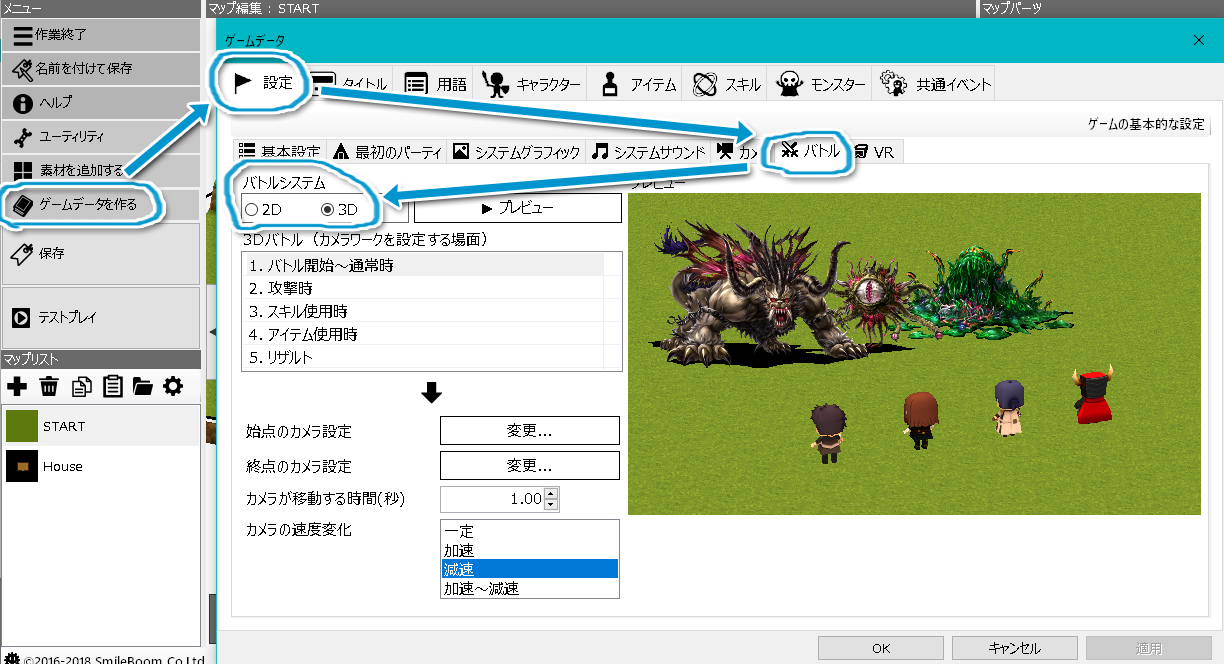Click 変更 for 終点のカメラ設定

click(x=530, y=466)
